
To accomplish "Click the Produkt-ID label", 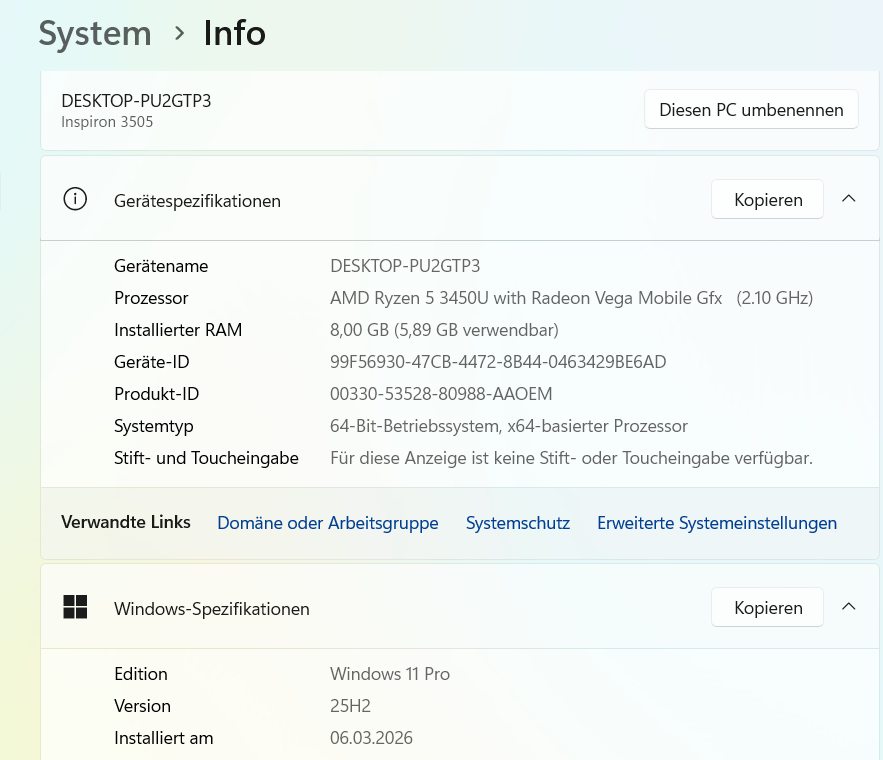I will pos(157,394).
